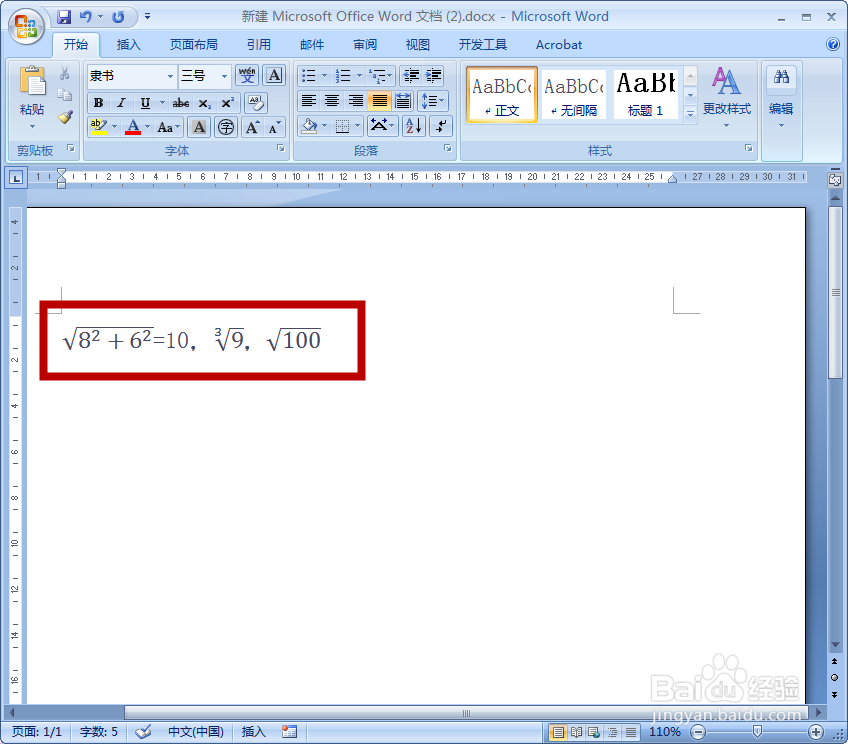Redo the last action

point(118,17)
